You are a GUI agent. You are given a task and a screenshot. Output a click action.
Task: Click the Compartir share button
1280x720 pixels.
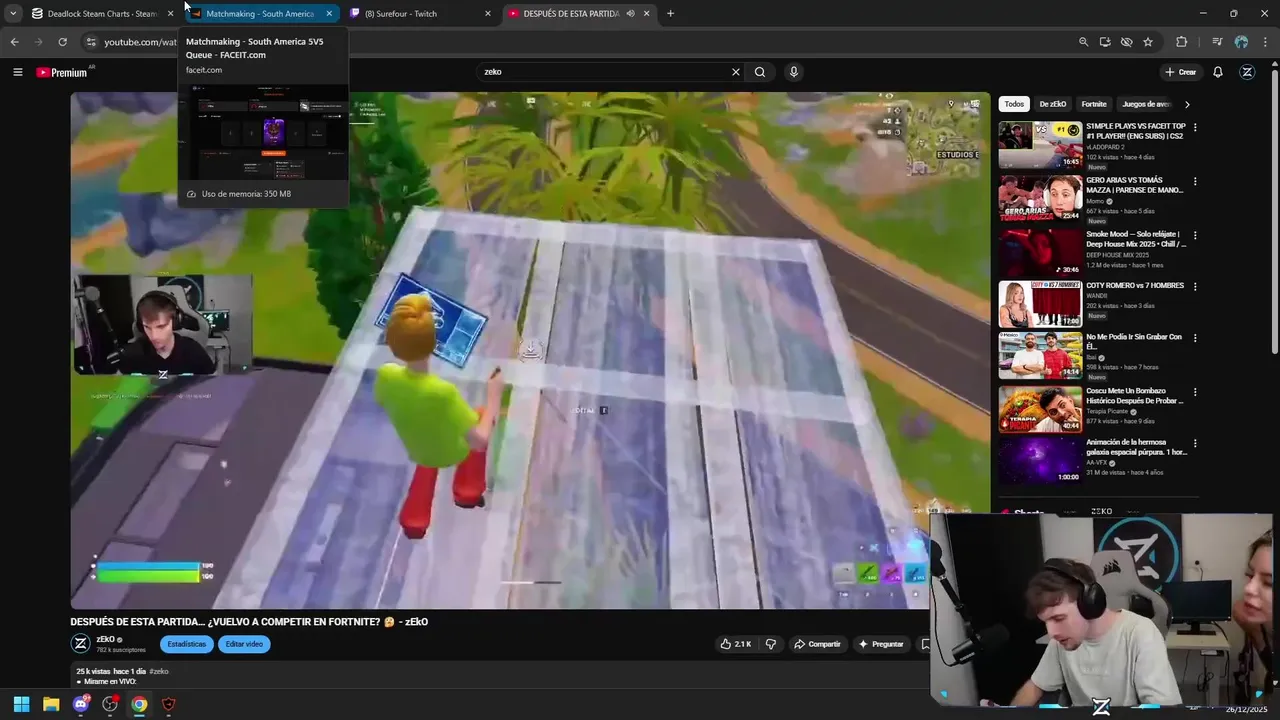pyautogui.click(x=817, y=644)
